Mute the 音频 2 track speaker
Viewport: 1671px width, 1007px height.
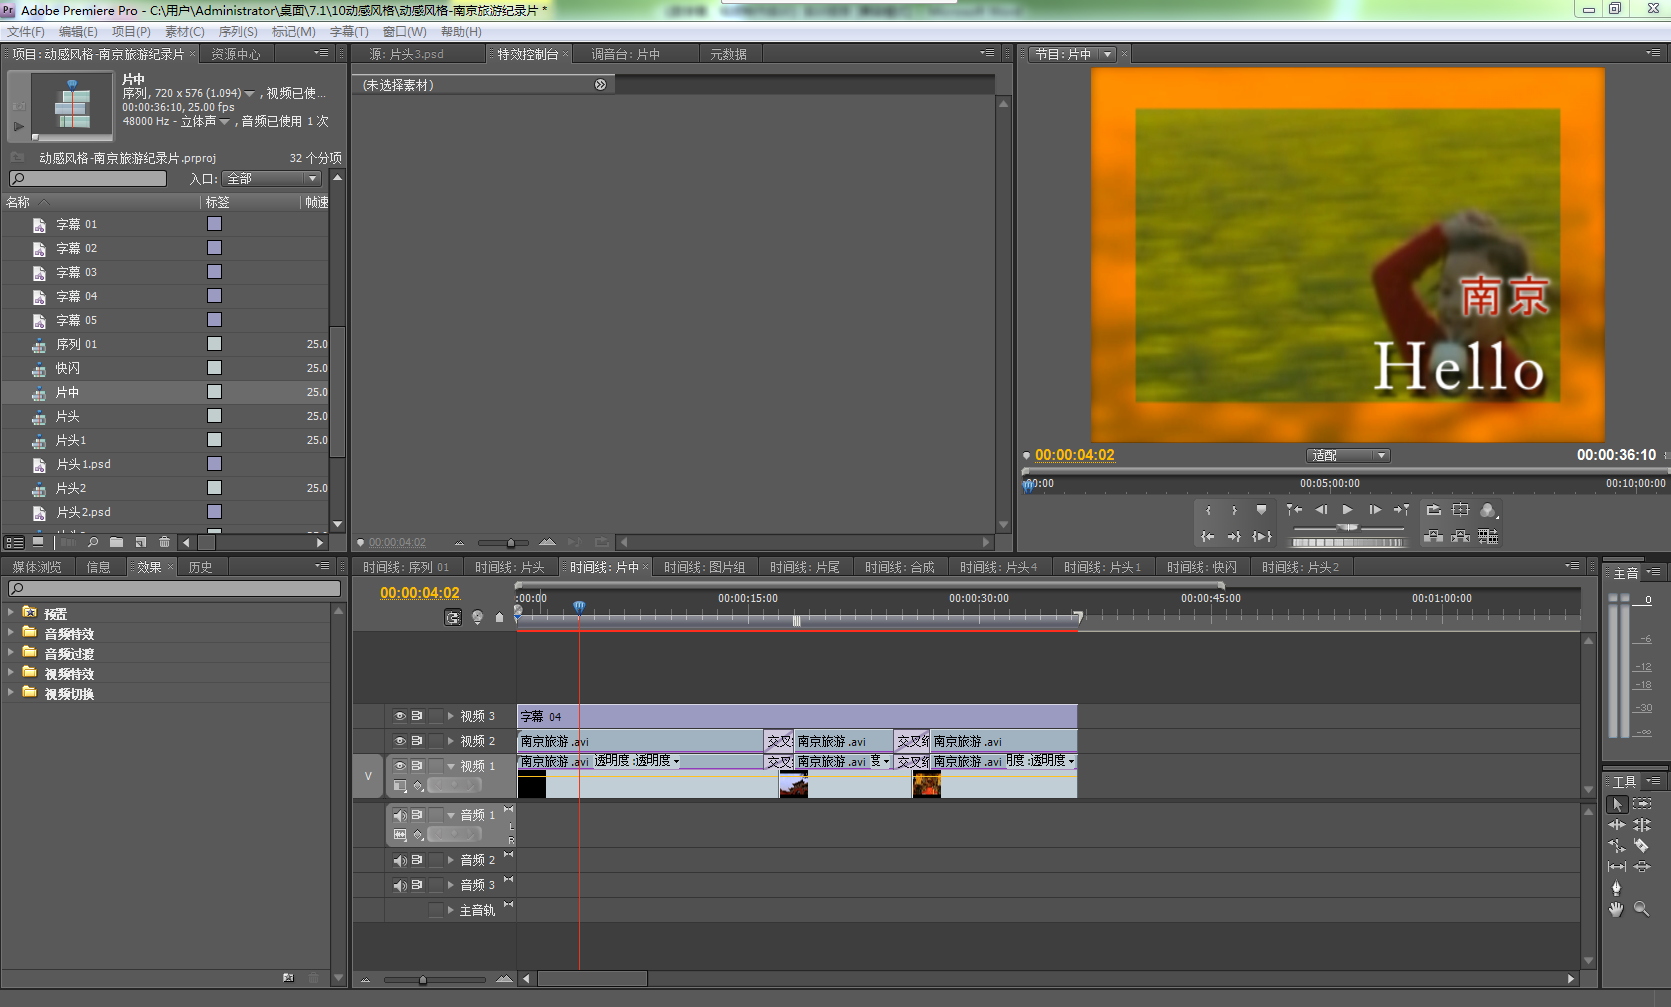[400, 860]
